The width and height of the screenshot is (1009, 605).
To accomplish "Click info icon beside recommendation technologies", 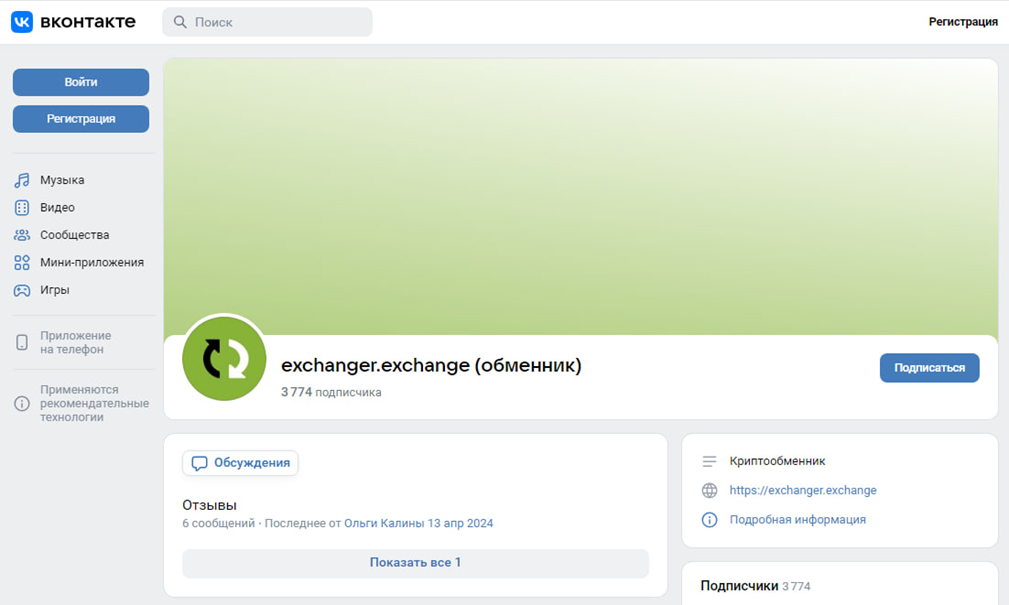I will pyautogui.click(x=22, y=404).
